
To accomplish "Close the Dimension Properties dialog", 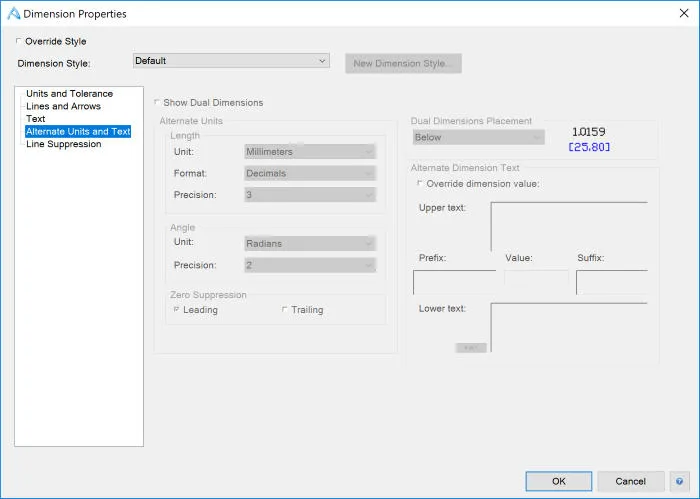I will pos(684,13).
